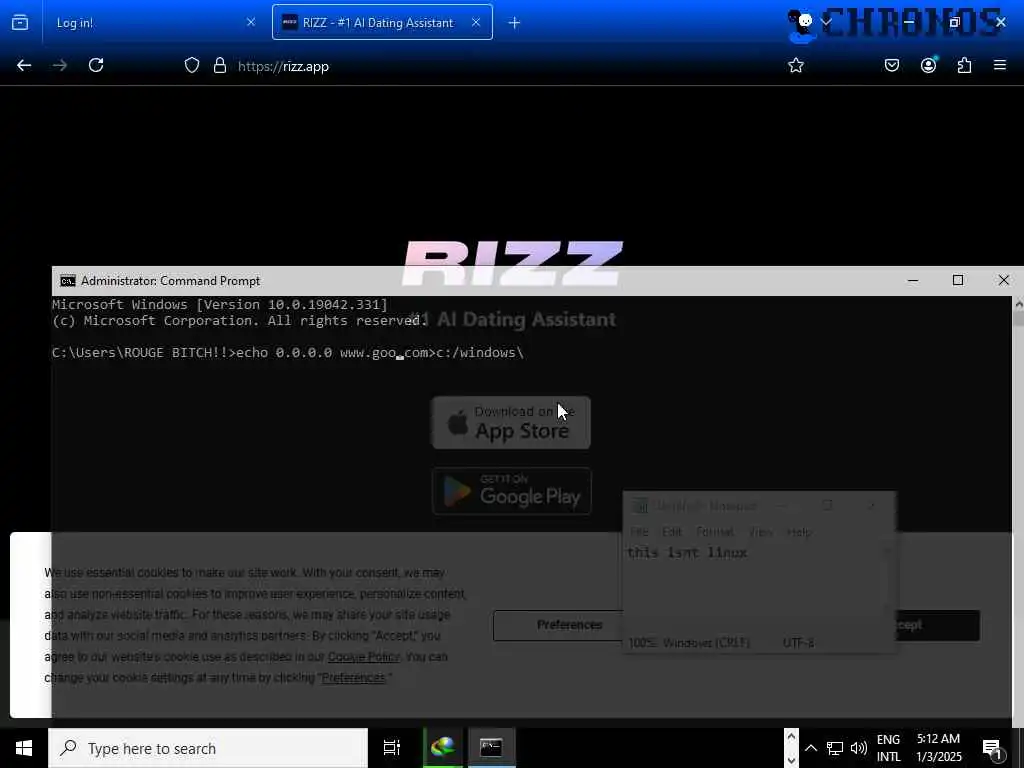
Task: Select the RIZZ - #1 AI Dating Assistant tab
Action: point(382,22)
